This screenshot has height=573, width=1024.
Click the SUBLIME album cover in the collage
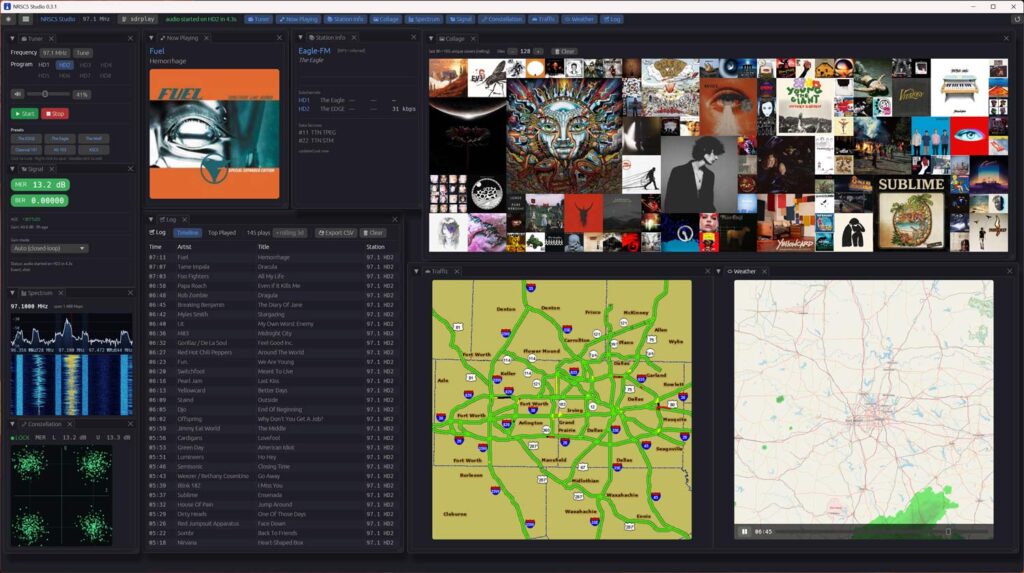911,214
